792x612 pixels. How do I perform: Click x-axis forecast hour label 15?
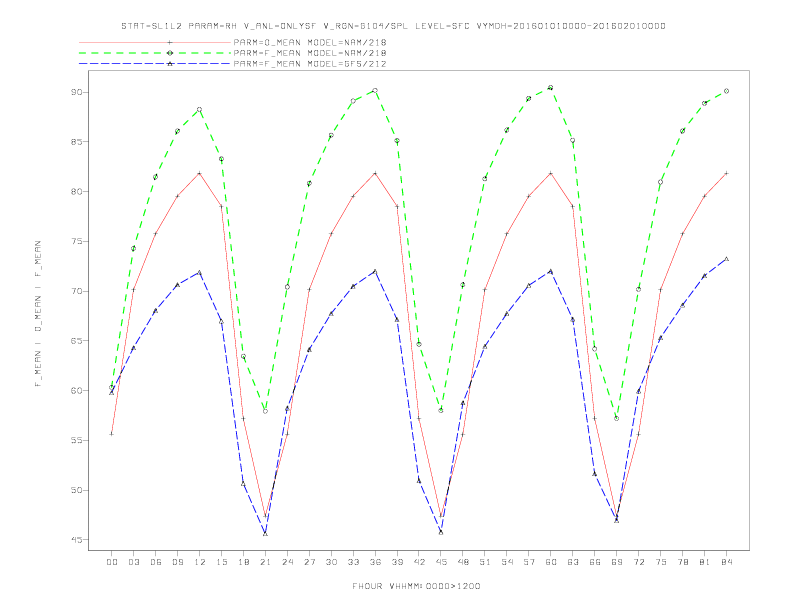coord(222,562)
